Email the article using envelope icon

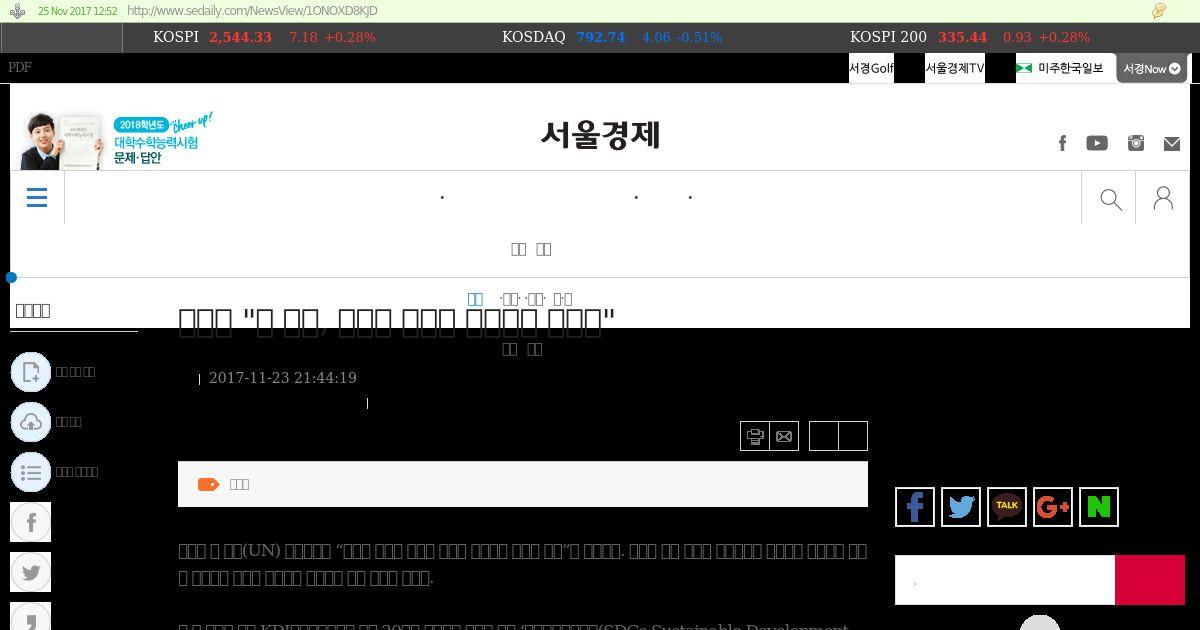[784, 436]
